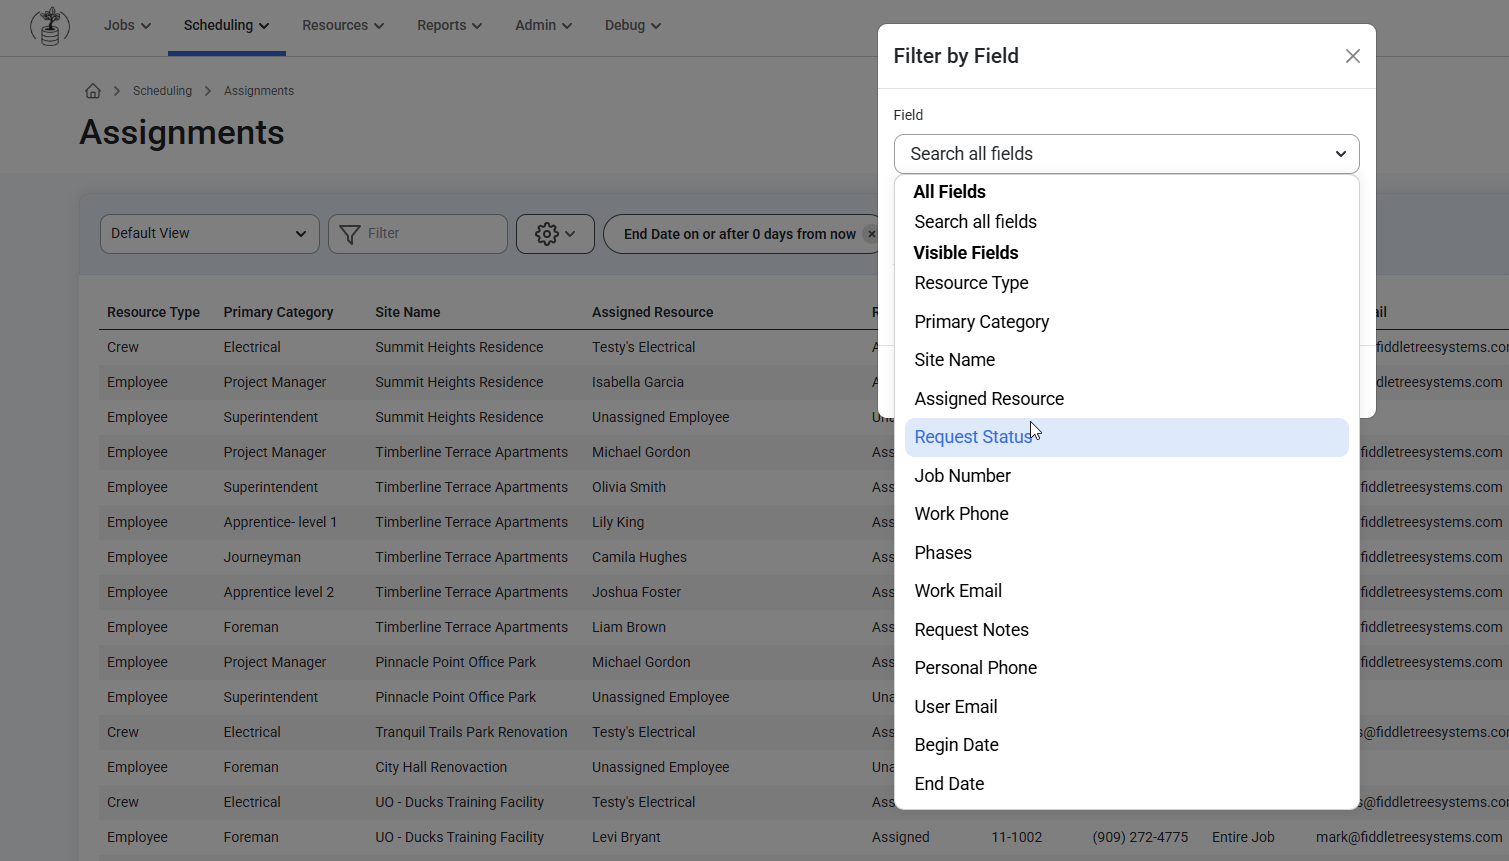Click job number 11-1002 cell
The width and height of the screenshot is (1509, 861).
[1017, 837]
